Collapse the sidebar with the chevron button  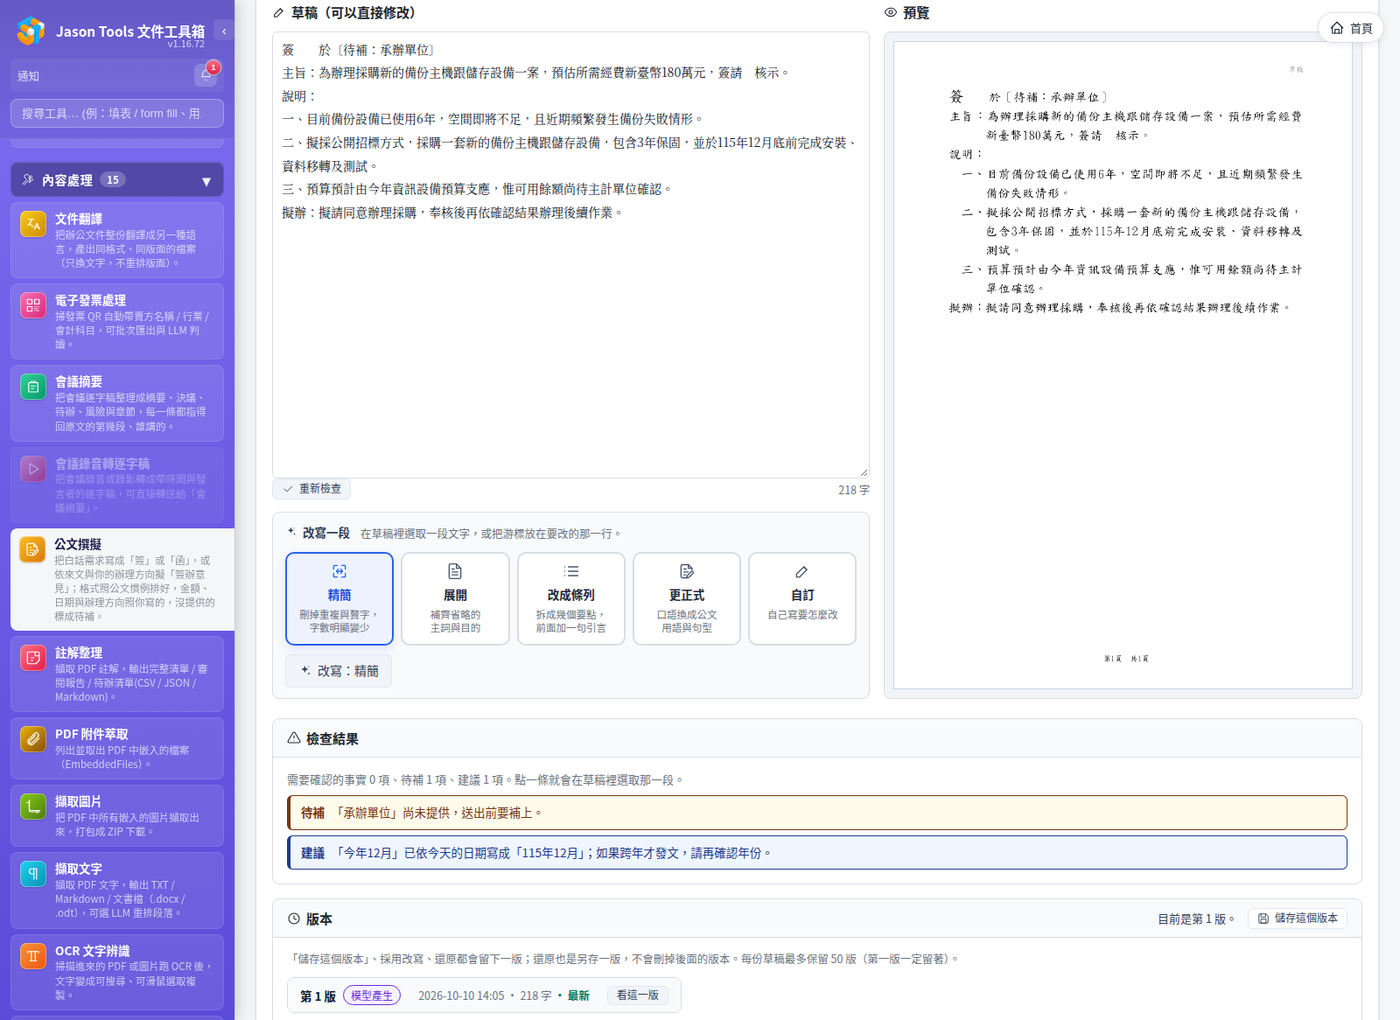[224, 31]
